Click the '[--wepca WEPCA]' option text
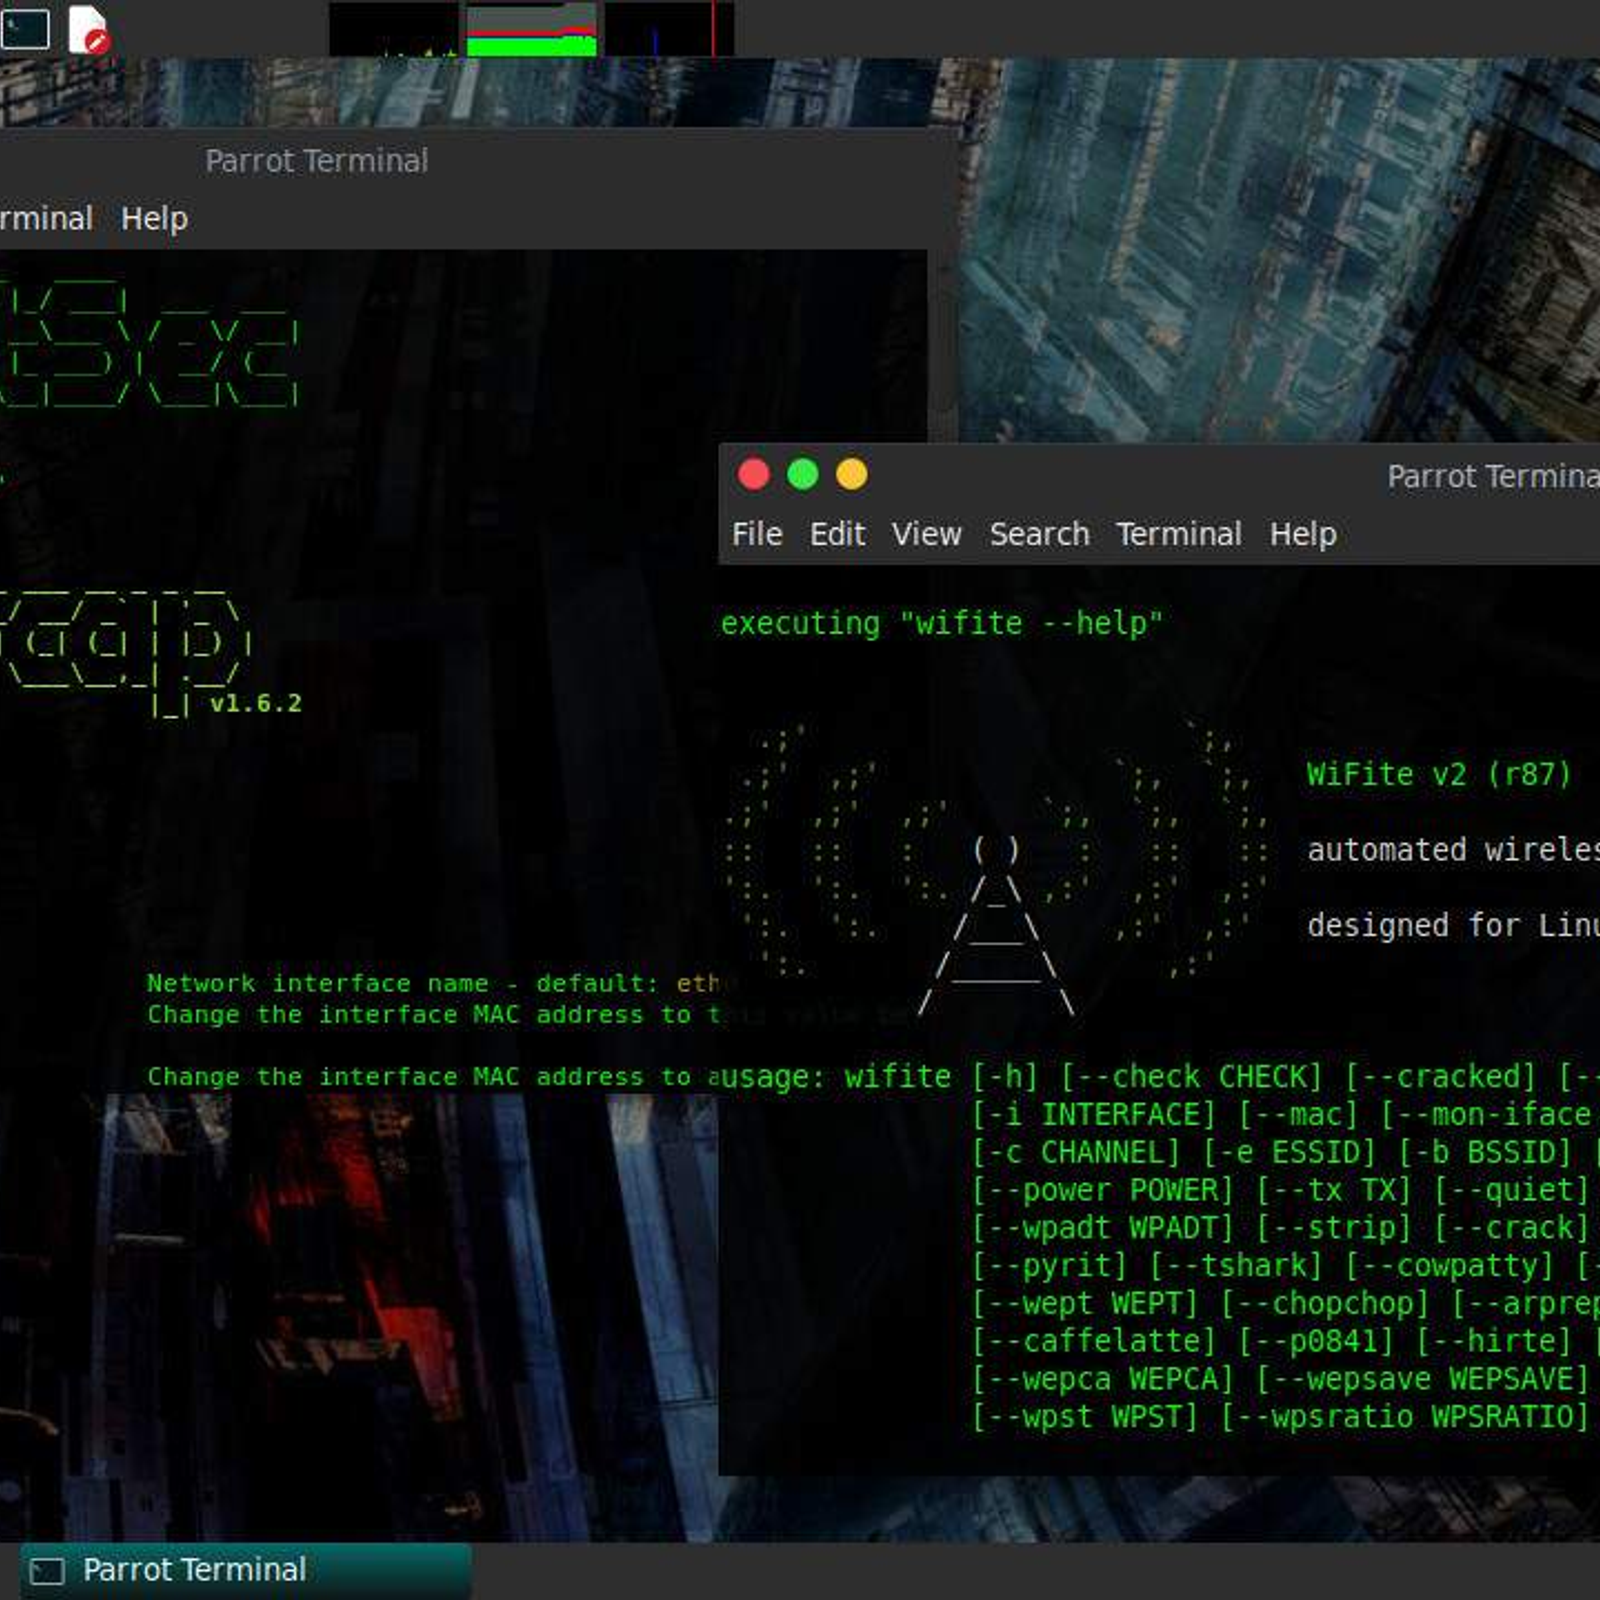Viewport: 1600px width, 1600px height. [1103, 1379]
